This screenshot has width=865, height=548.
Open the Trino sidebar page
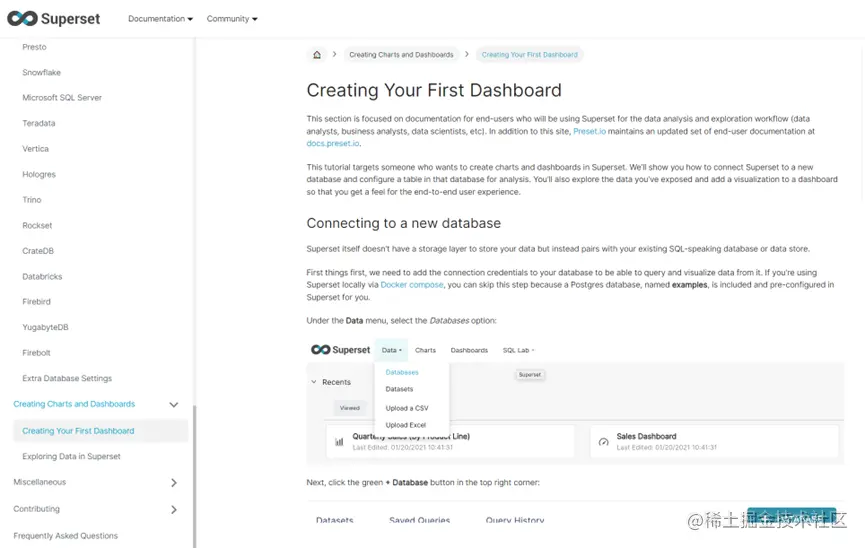point(31,200)
